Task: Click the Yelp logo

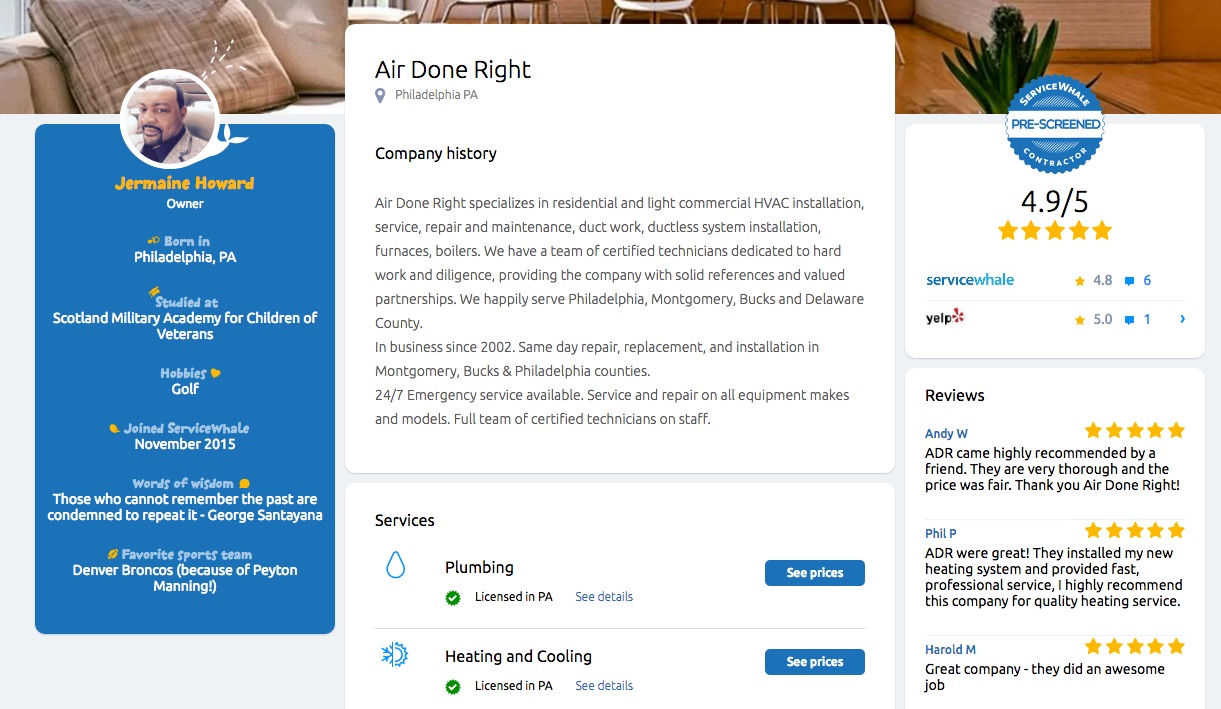Action: click(945, 318)
